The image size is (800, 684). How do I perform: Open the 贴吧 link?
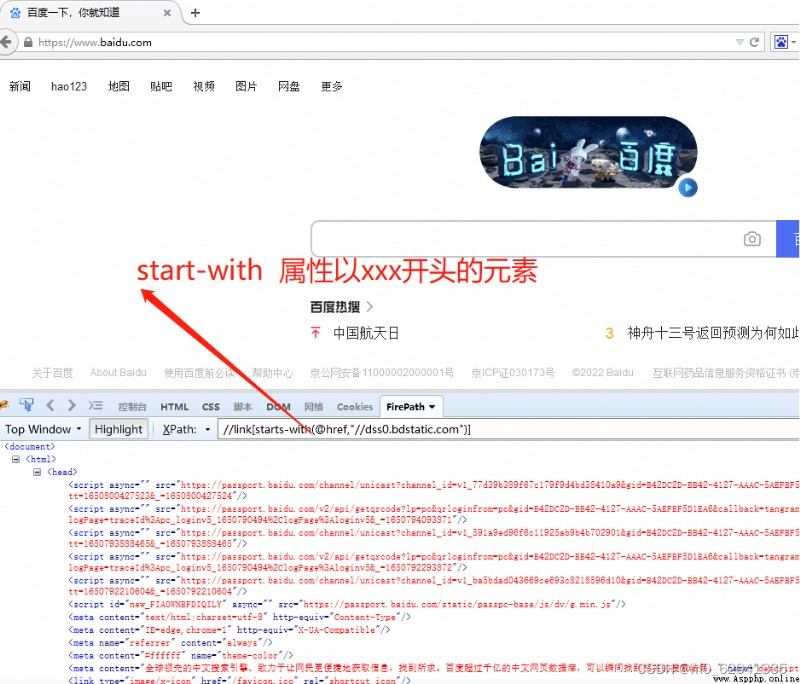pos(161,86)
